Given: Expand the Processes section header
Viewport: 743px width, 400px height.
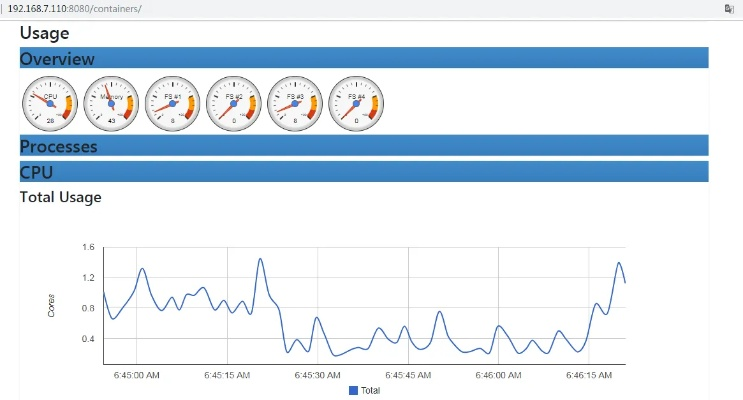Looking at the screenshot, I should tap(59, 146).
